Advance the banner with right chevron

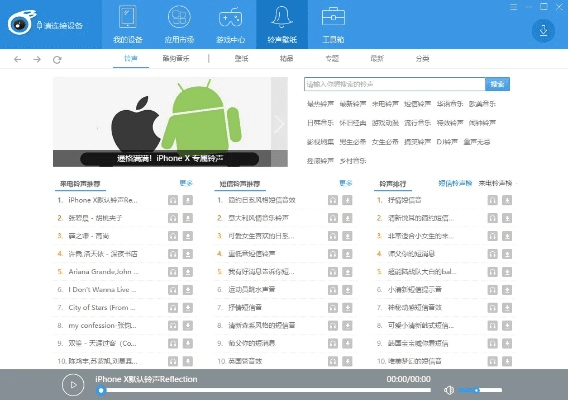pyautogui.click(x=279, y=124)
